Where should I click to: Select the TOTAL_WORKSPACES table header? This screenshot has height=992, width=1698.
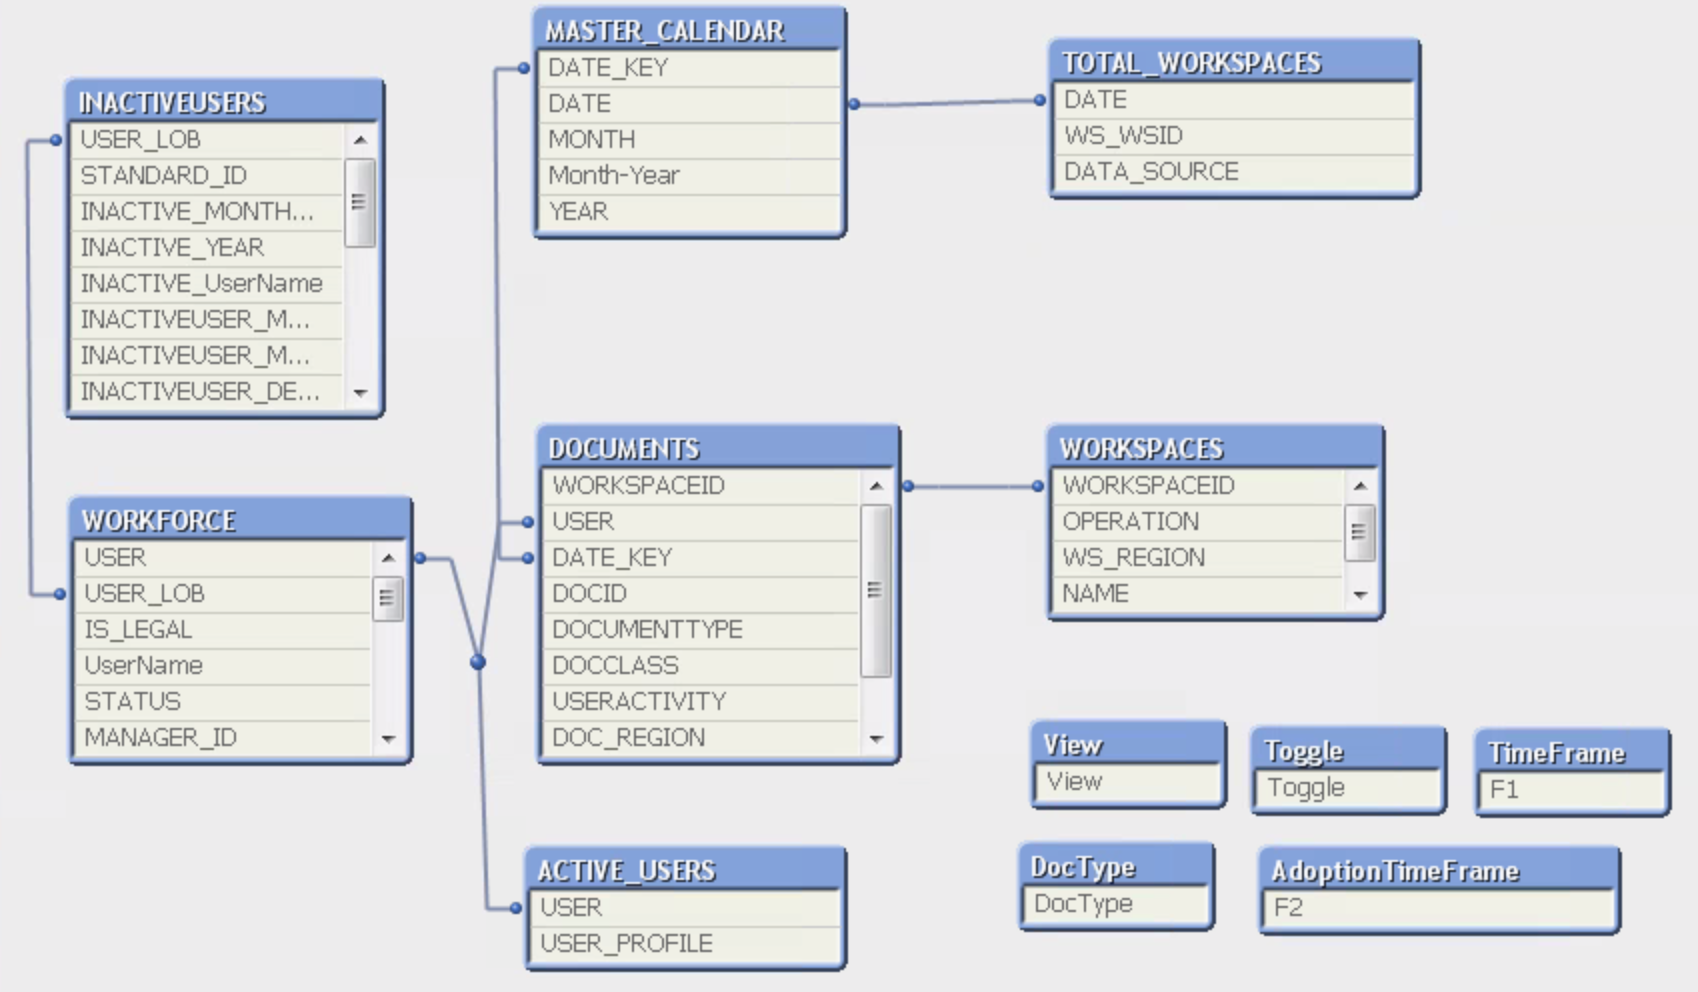click(x=1235, y=62)
